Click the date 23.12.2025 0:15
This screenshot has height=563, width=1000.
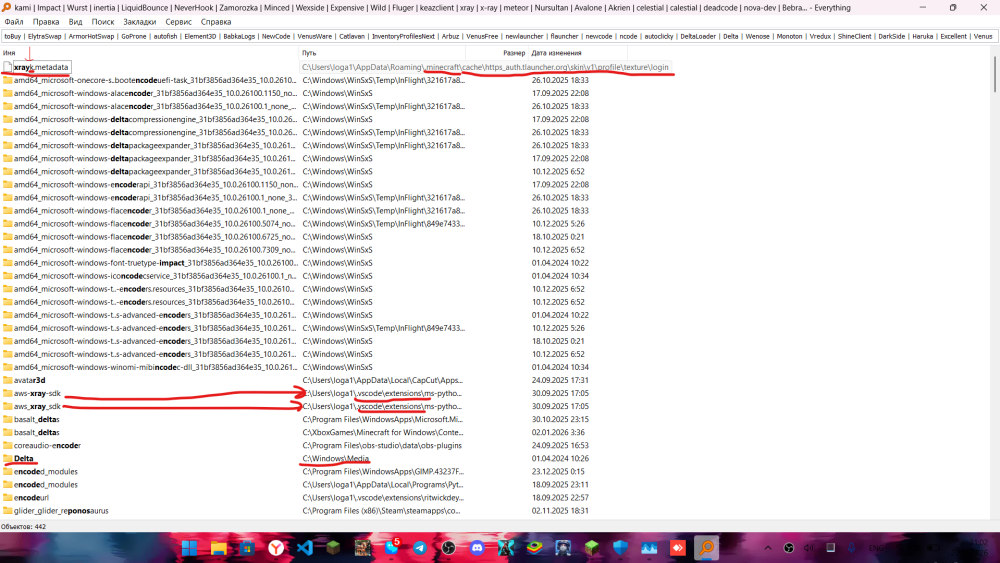pyautogui.click(x=558, y=472)
